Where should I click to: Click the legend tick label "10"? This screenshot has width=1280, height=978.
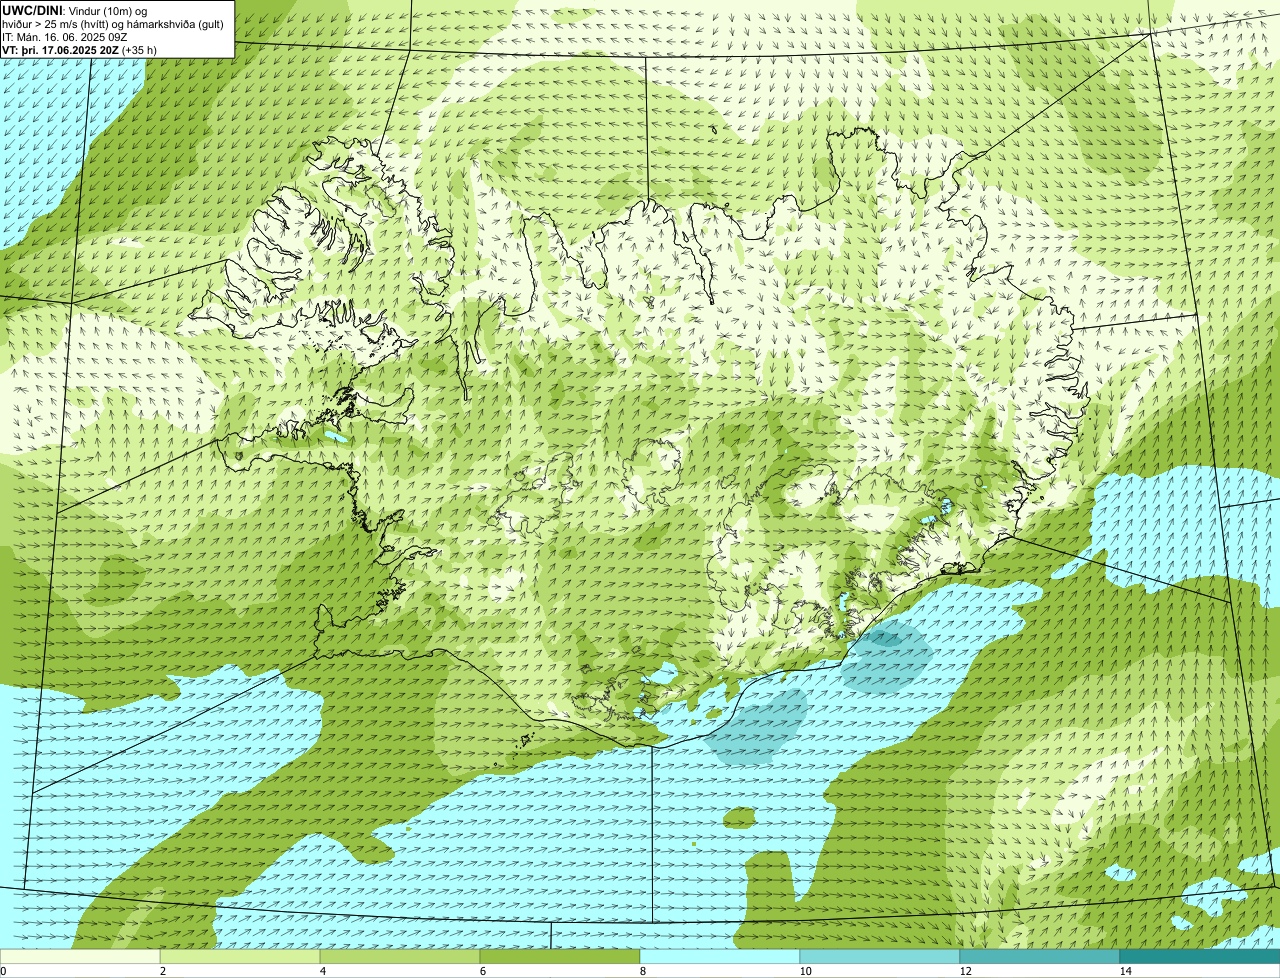click(804, 971)
